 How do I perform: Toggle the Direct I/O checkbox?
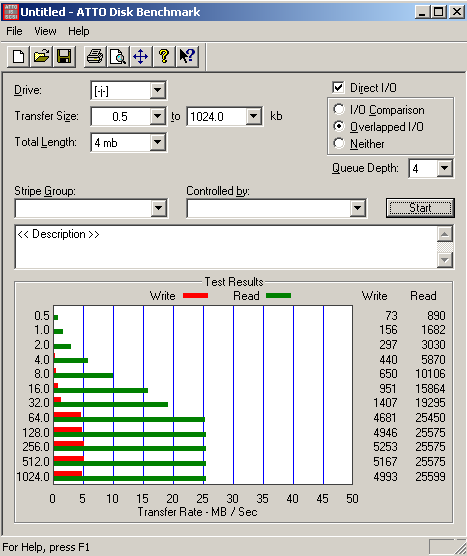[338, 87]
